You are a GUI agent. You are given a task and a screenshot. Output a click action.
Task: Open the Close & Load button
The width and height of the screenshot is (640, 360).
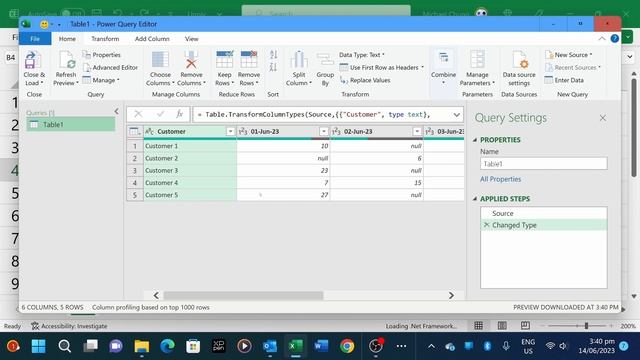33,68
